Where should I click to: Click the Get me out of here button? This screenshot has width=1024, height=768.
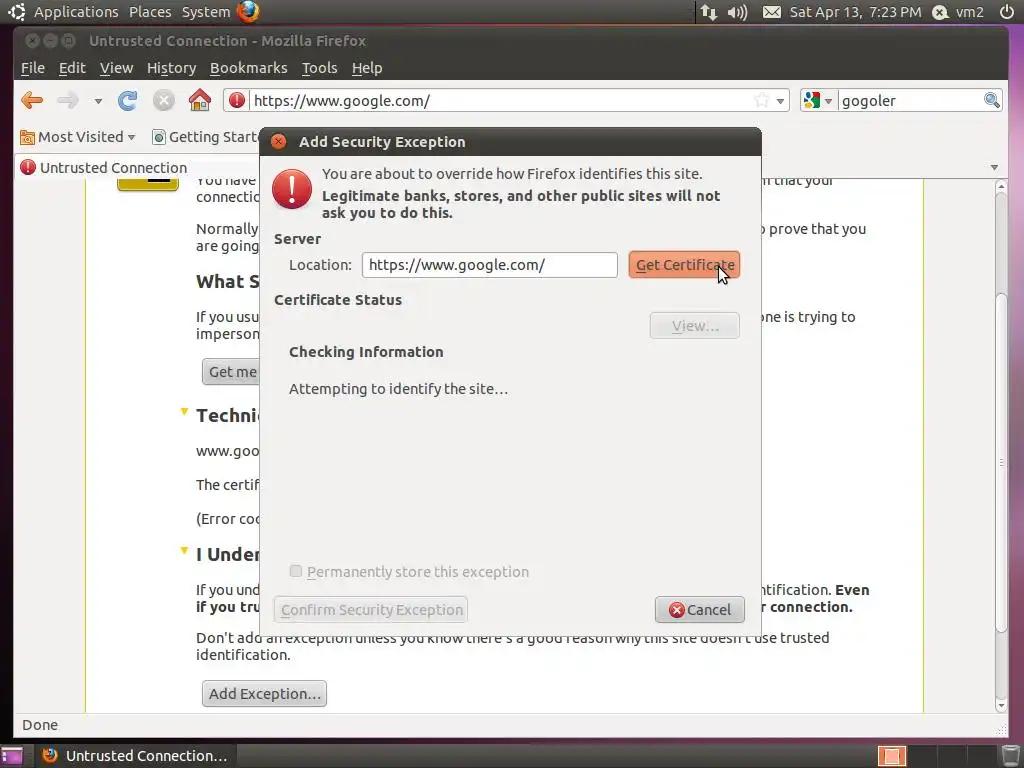[x=231, y=372]
